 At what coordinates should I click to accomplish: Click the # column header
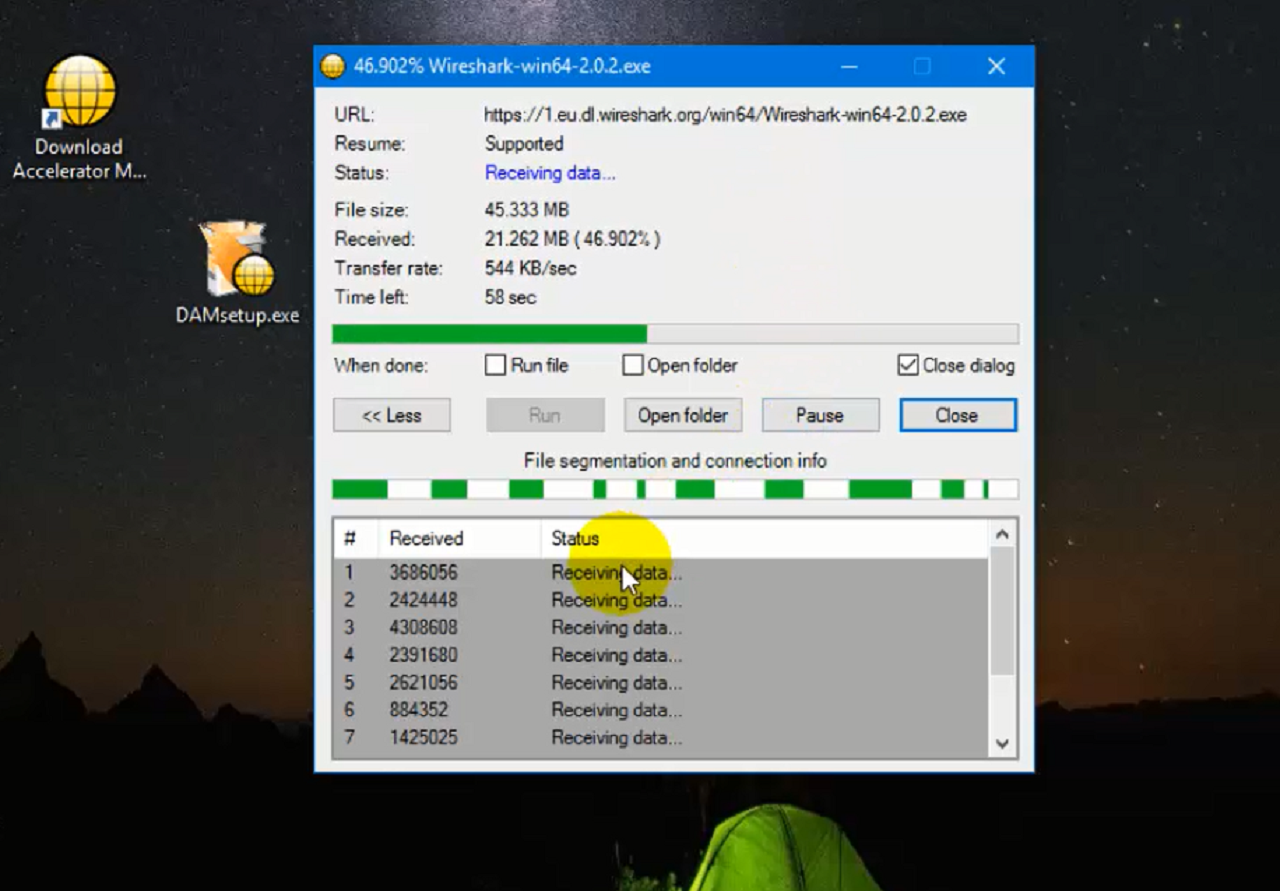point(356,538)
